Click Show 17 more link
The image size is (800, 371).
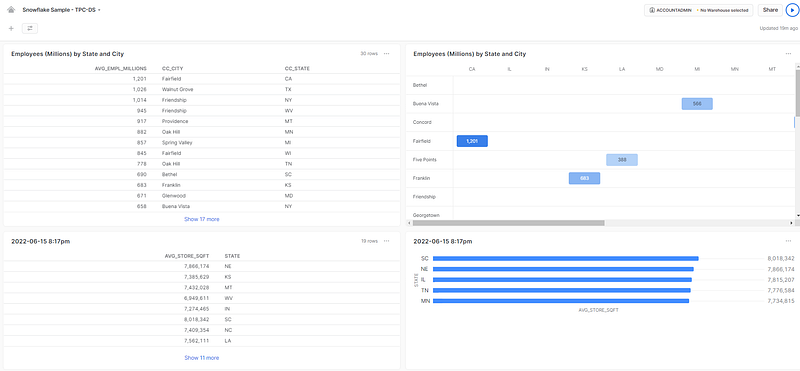click(x=202, y=219)
